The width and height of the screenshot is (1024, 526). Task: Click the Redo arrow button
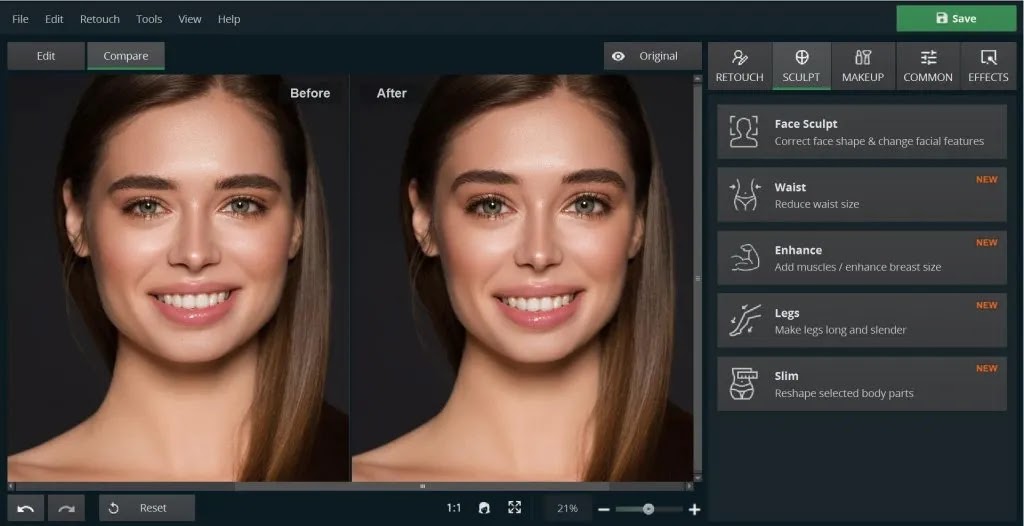coord(66,508)
